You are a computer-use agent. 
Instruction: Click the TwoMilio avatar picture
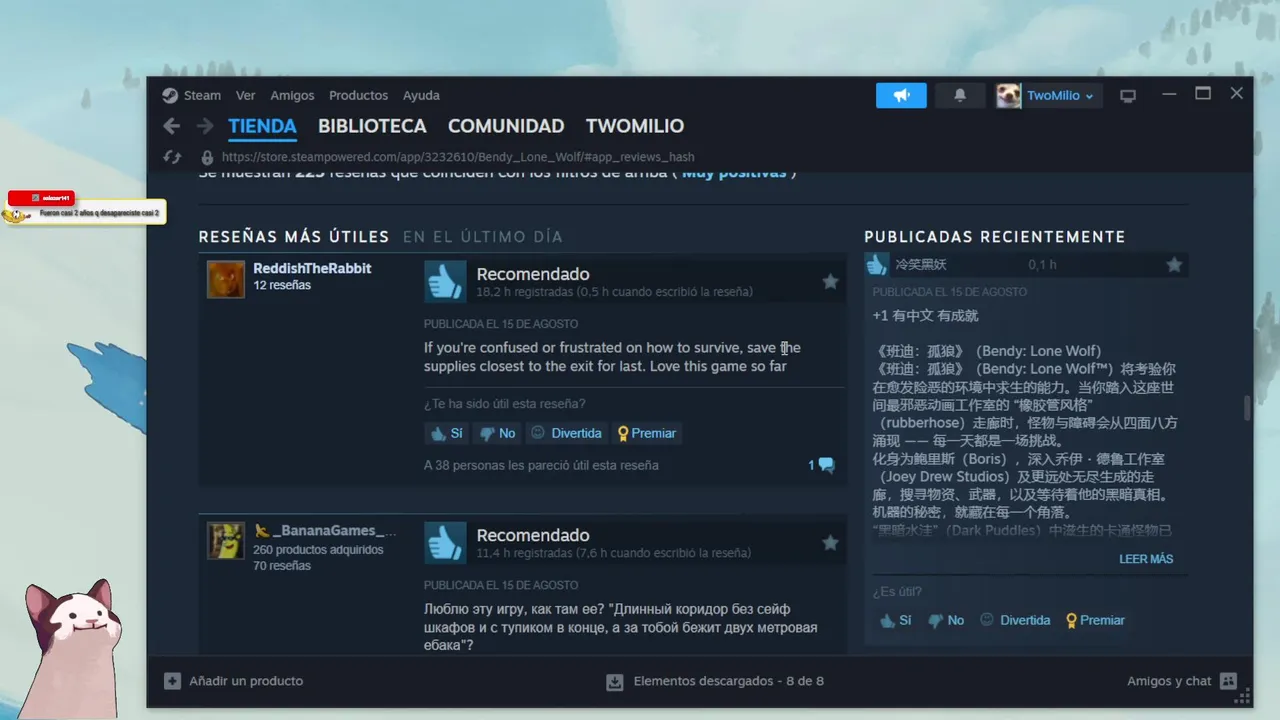1008,95
